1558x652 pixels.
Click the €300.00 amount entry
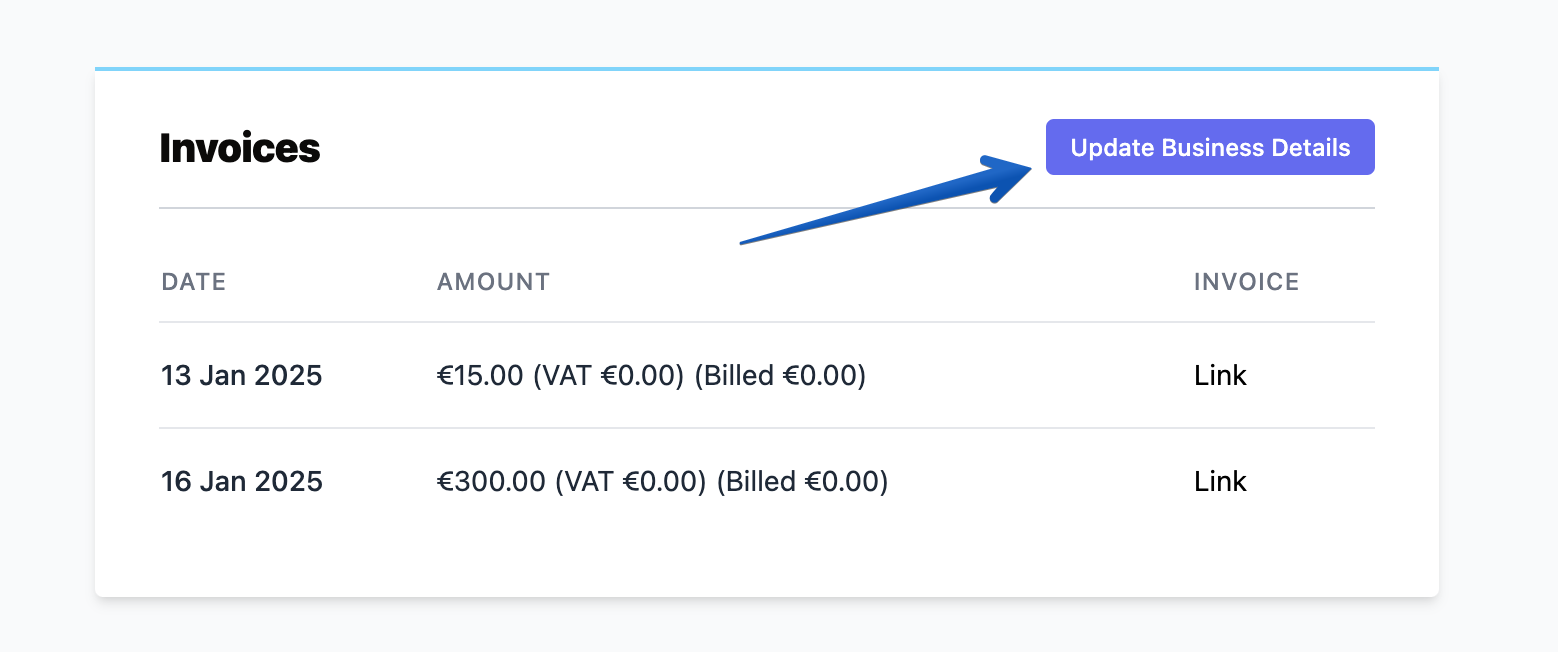click(488, 481)
